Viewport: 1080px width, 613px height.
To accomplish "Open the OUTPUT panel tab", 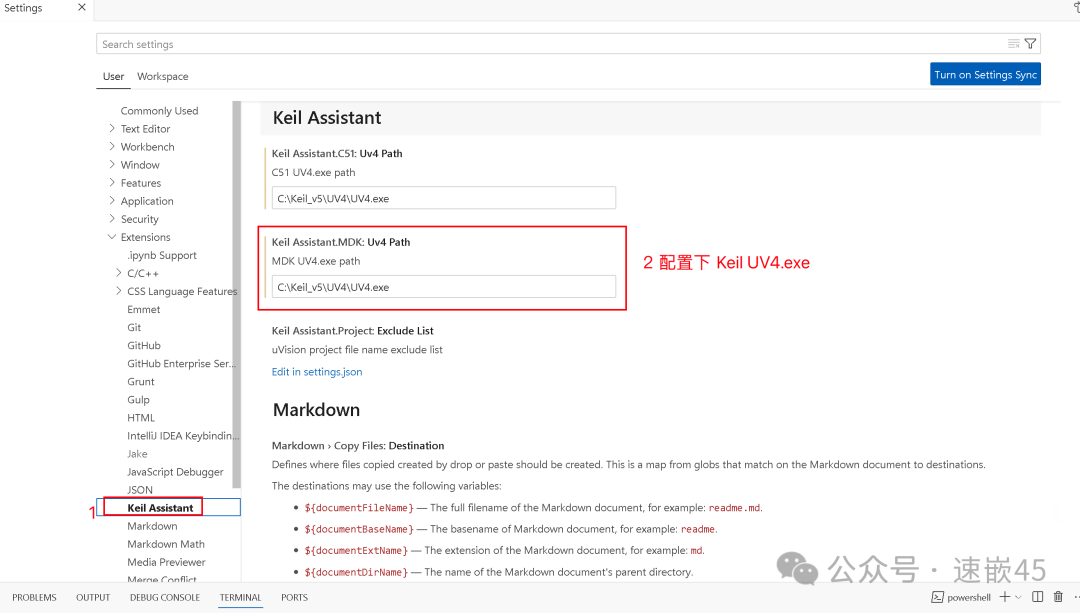I will [x=93, y=598].
